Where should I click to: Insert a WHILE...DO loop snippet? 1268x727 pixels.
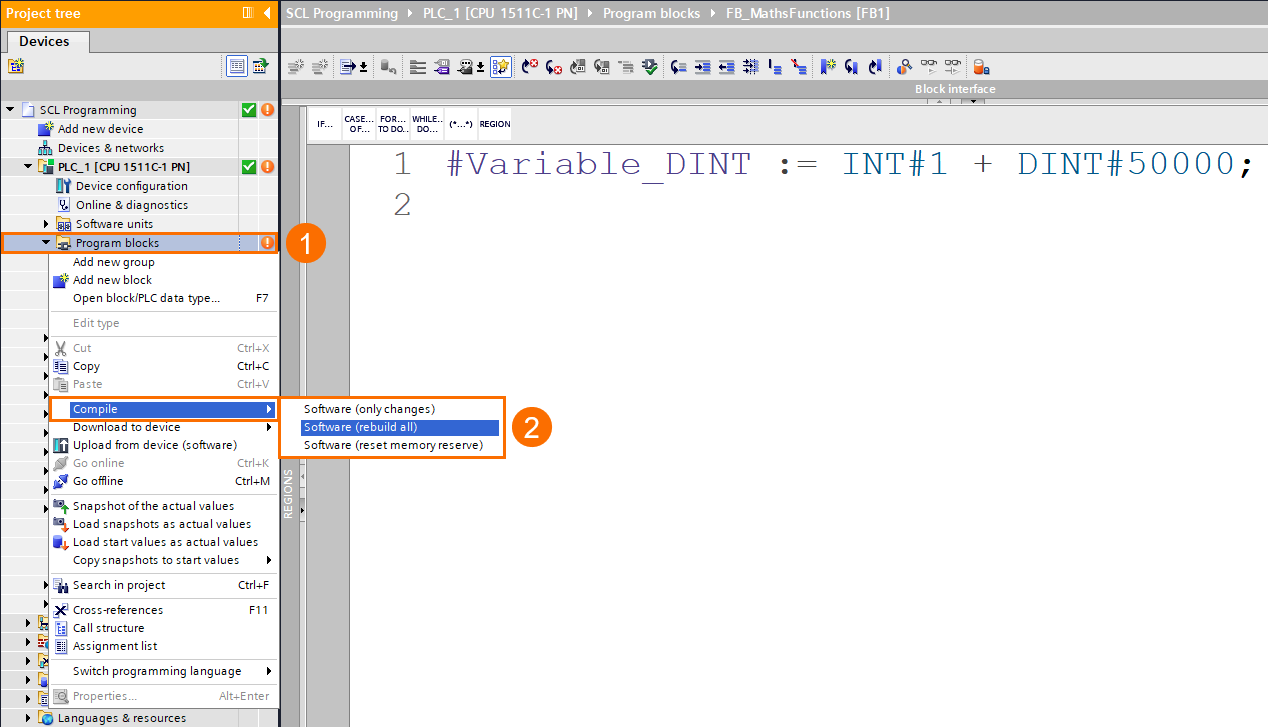(x=426, y=123)
